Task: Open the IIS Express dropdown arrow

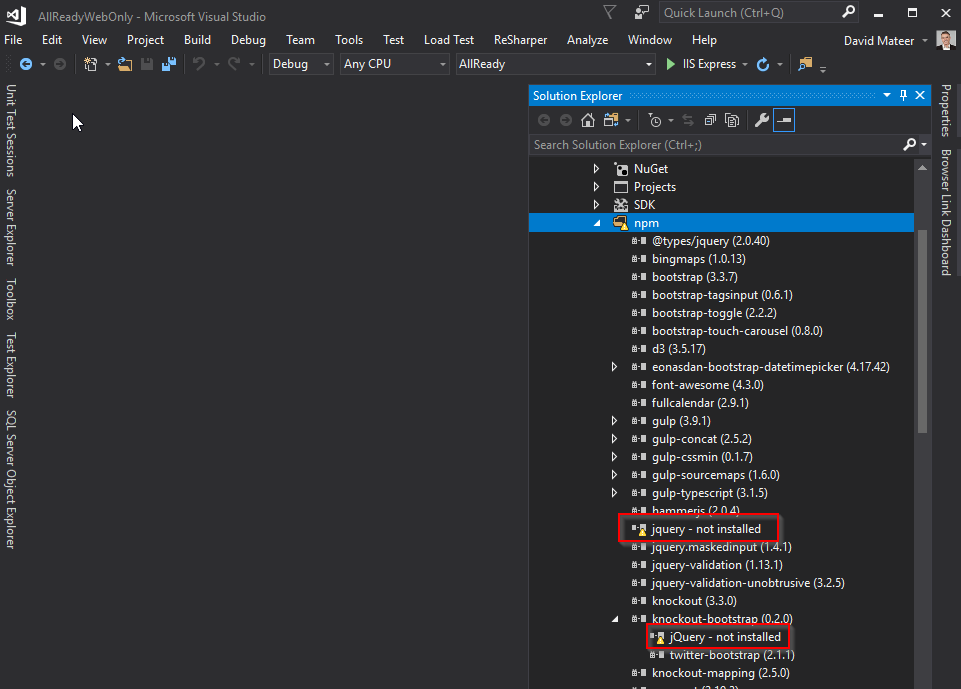Action: 745,64
